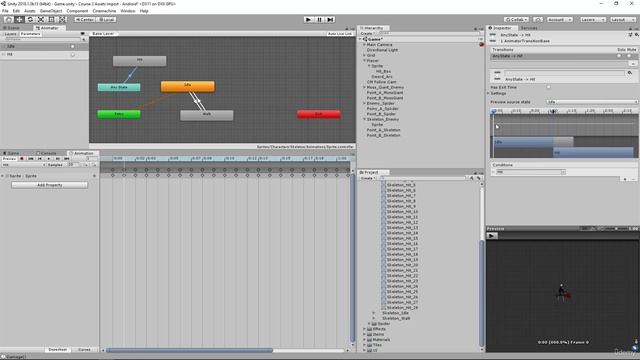
Task: Open the Account dropdown
Action: pos(560,20)
